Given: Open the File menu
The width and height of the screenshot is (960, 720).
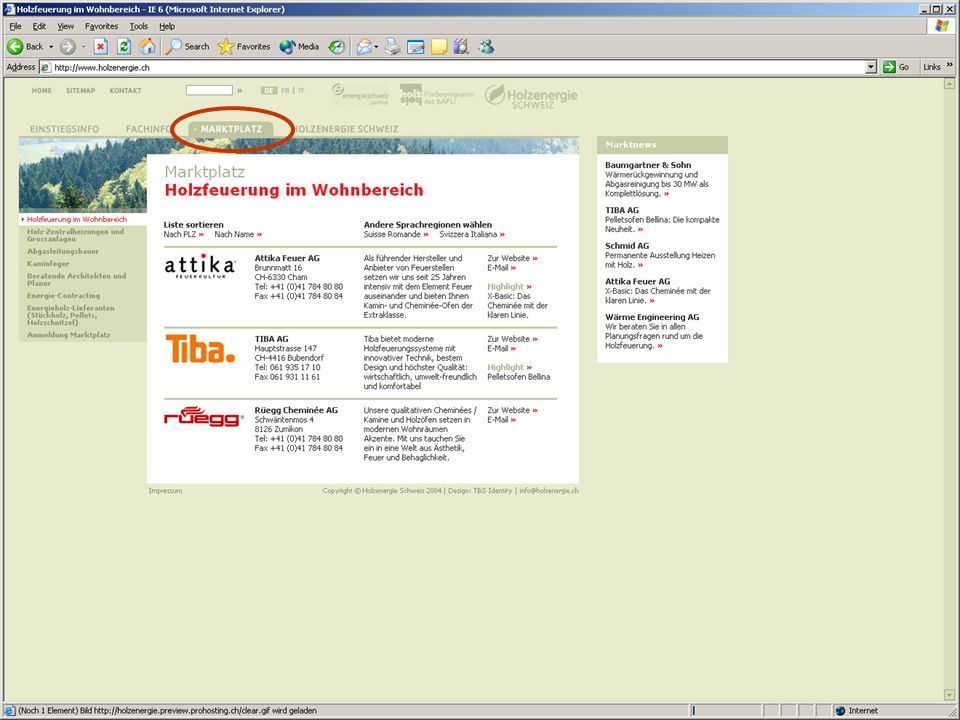Looking at the screenshot, I should pos(15,26).
